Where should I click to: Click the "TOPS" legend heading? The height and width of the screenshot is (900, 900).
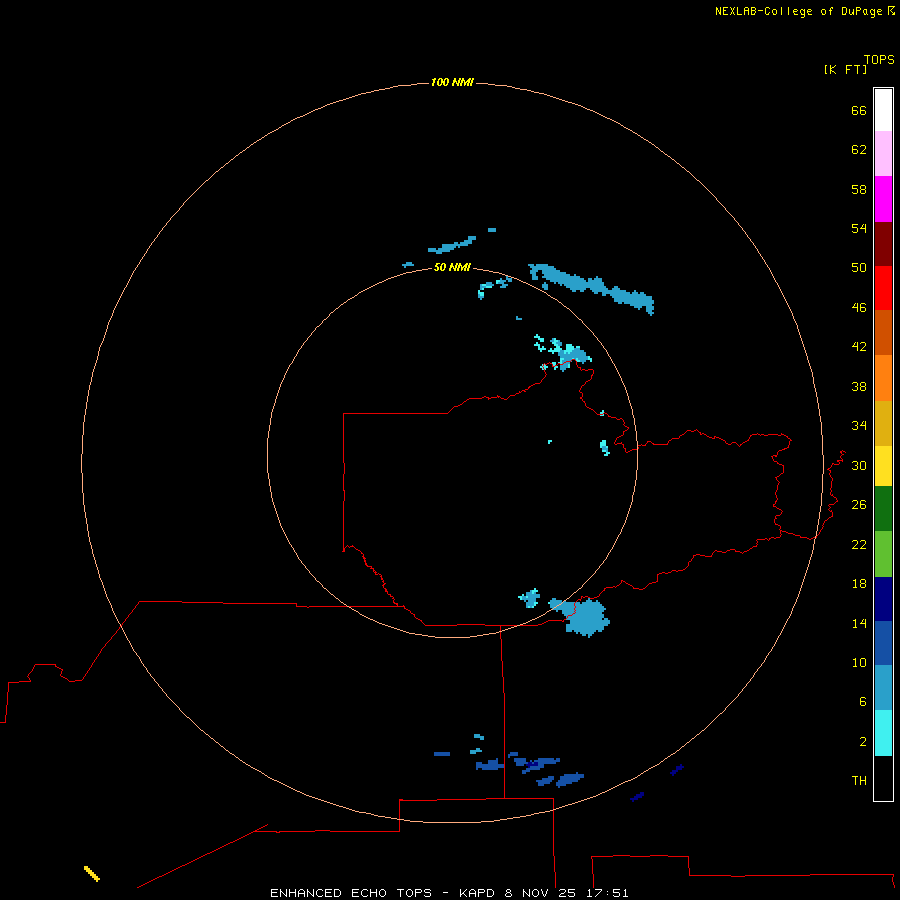[879, 59]
